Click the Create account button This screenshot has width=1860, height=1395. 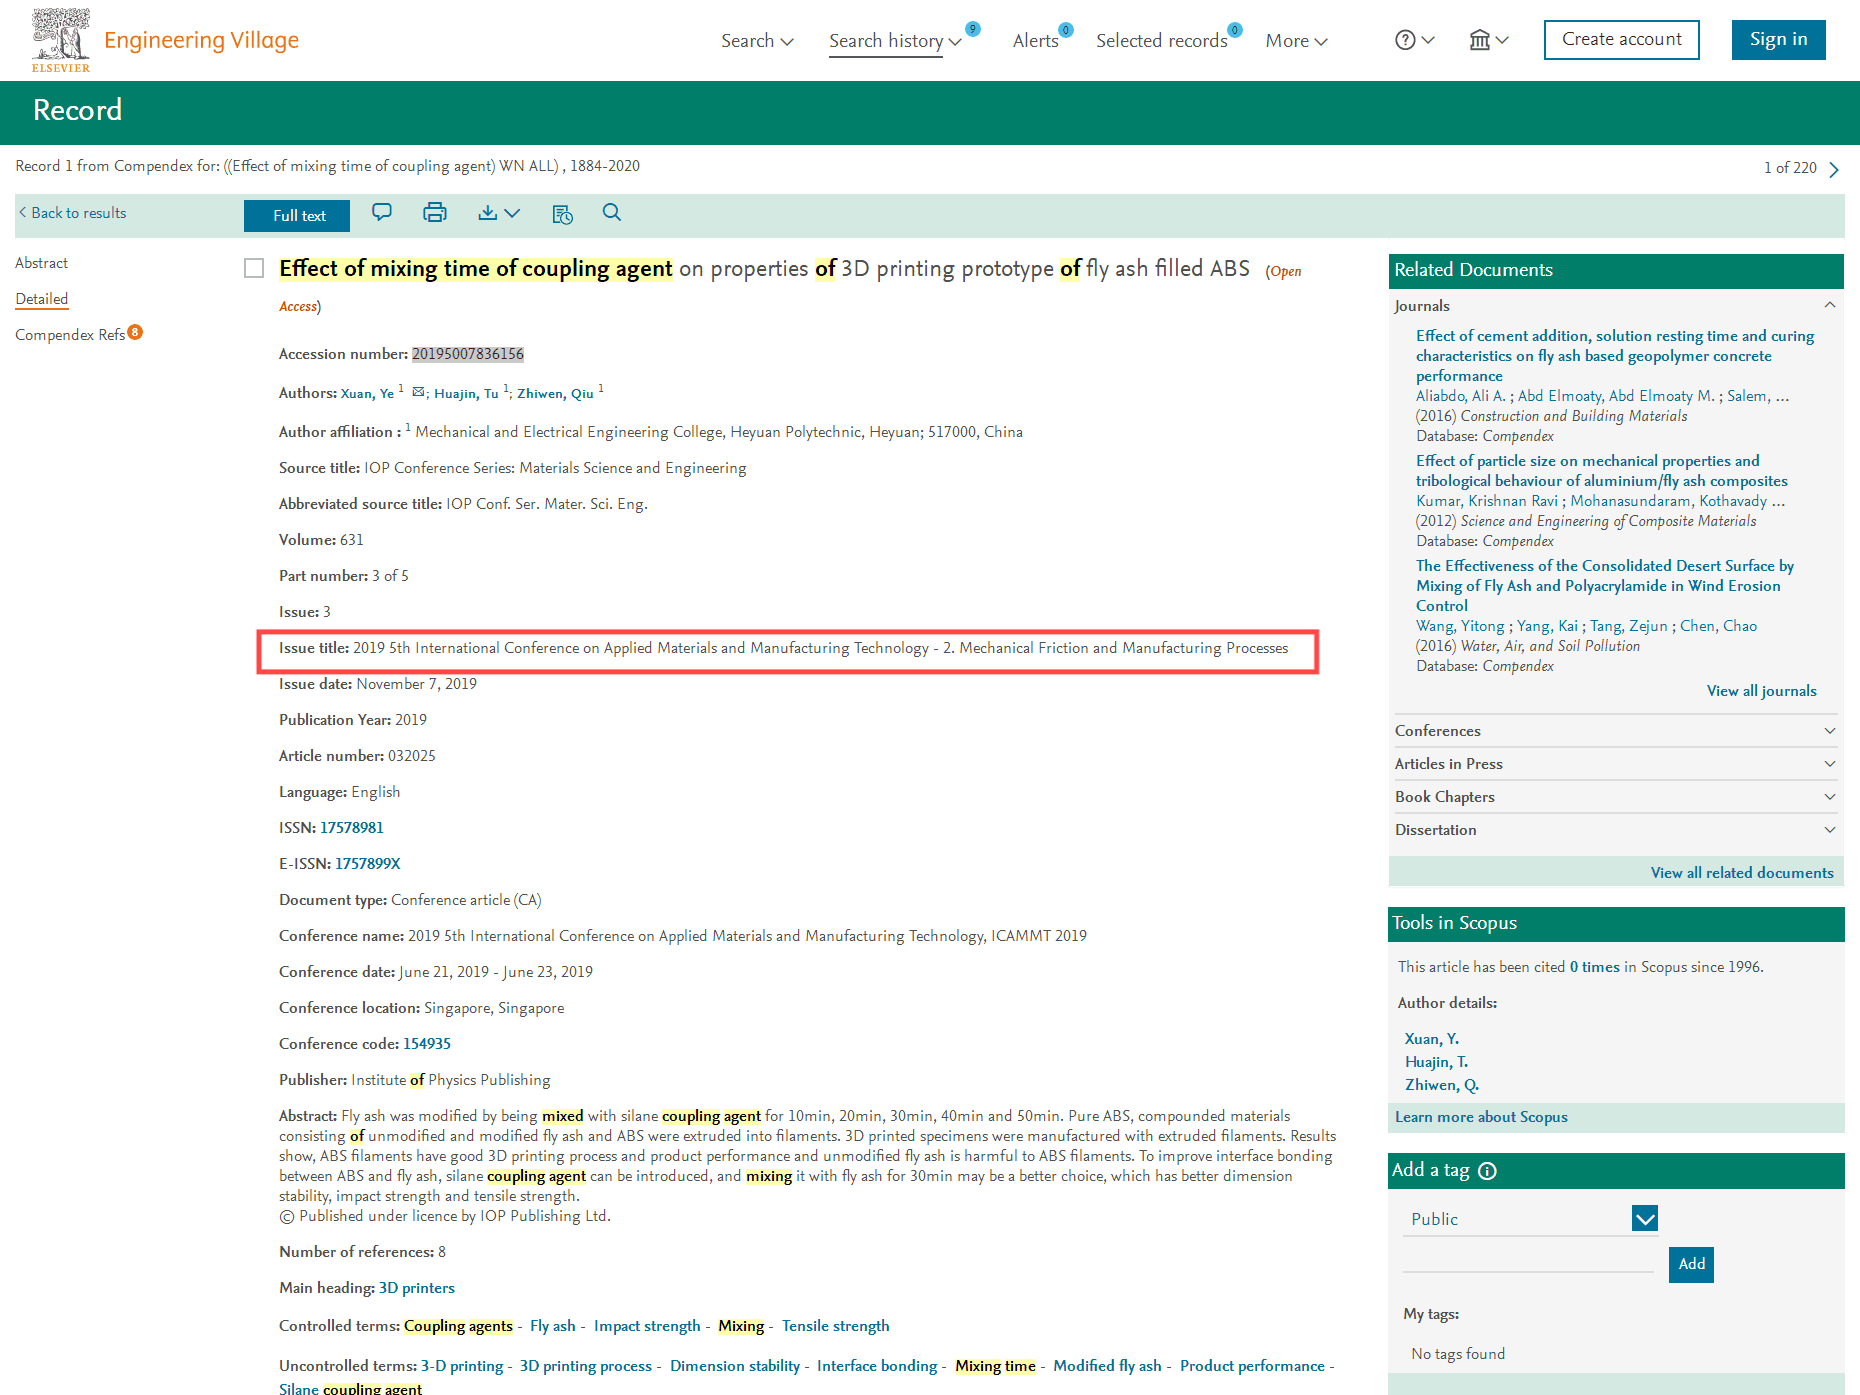tap(1621, 40)
